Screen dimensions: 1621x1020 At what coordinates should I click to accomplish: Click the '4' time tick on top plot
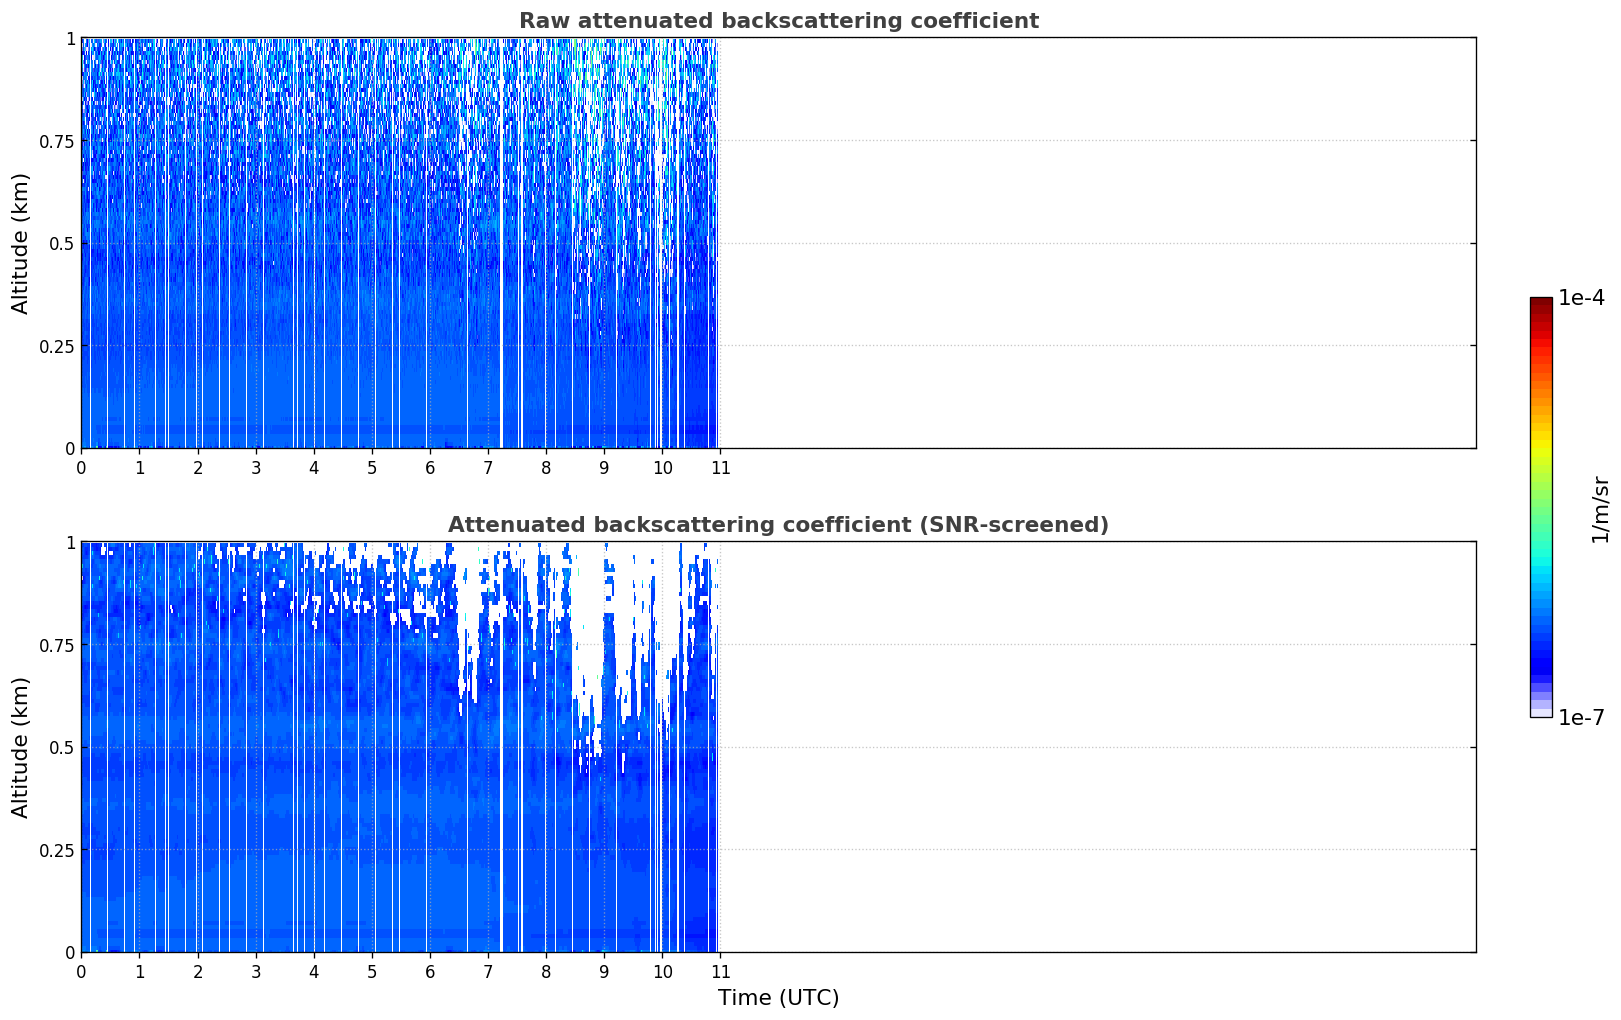314,468
